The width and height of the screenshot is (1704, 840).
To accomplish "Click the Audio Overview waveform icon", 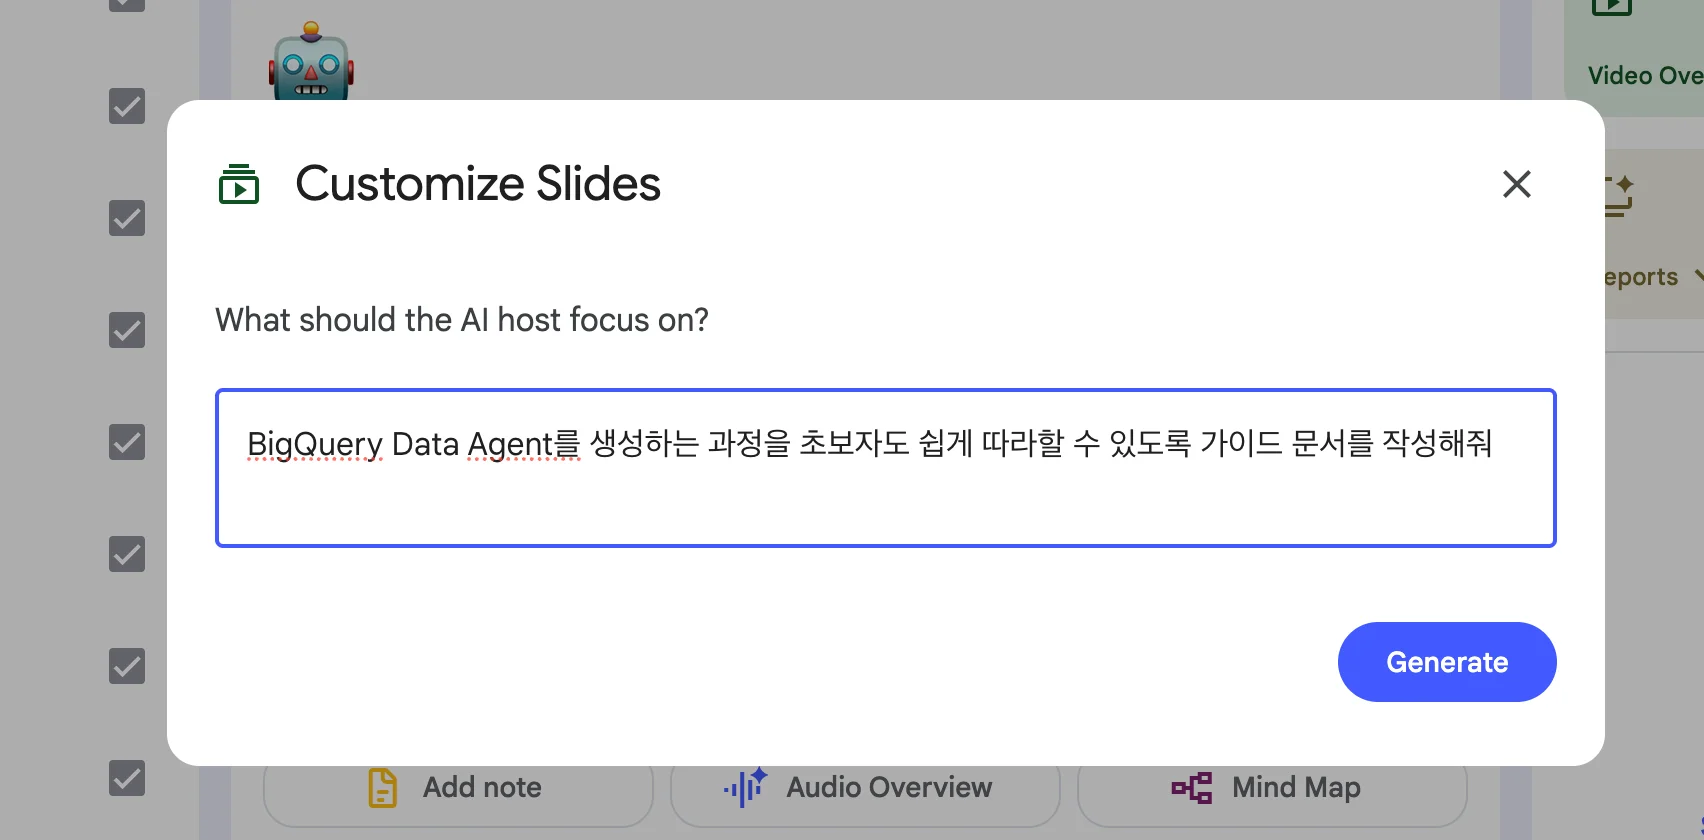I will point(745,787).
